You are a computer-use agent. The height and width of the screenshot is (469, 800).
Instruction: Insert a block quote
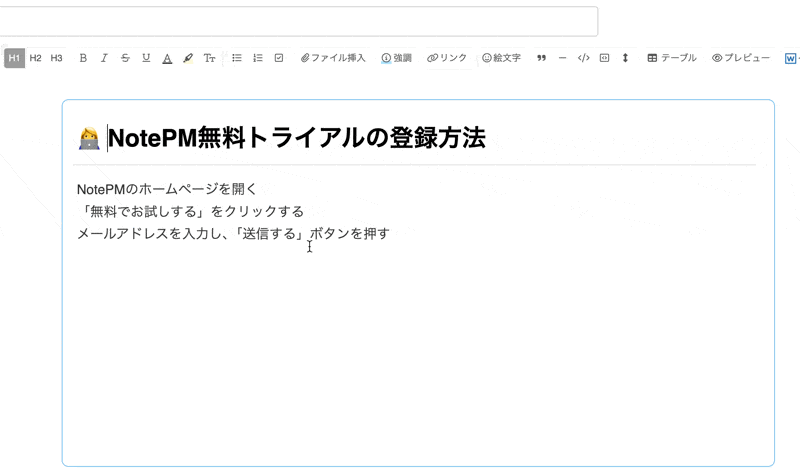coord(541,58)
